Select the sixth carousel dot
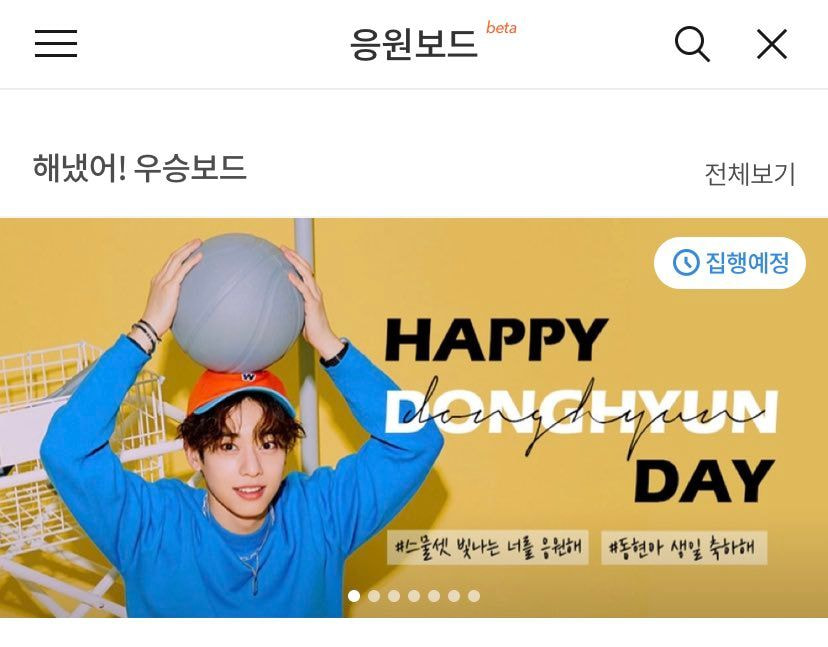 [x=454, y=596]
